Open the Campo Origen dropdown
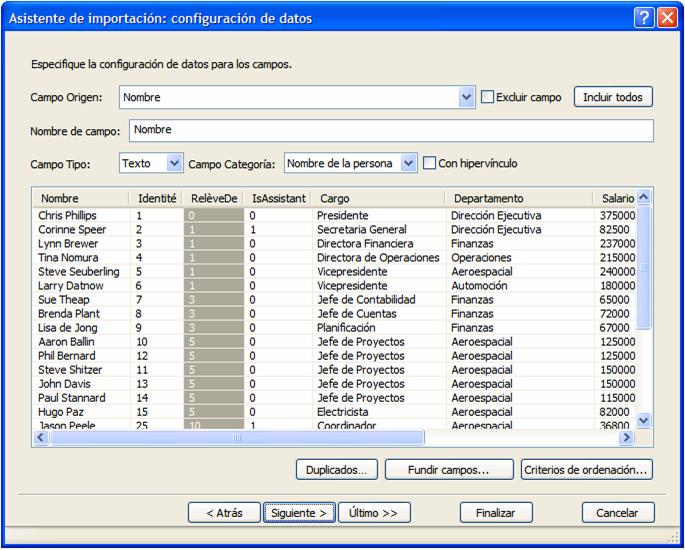 click(466, 97)
